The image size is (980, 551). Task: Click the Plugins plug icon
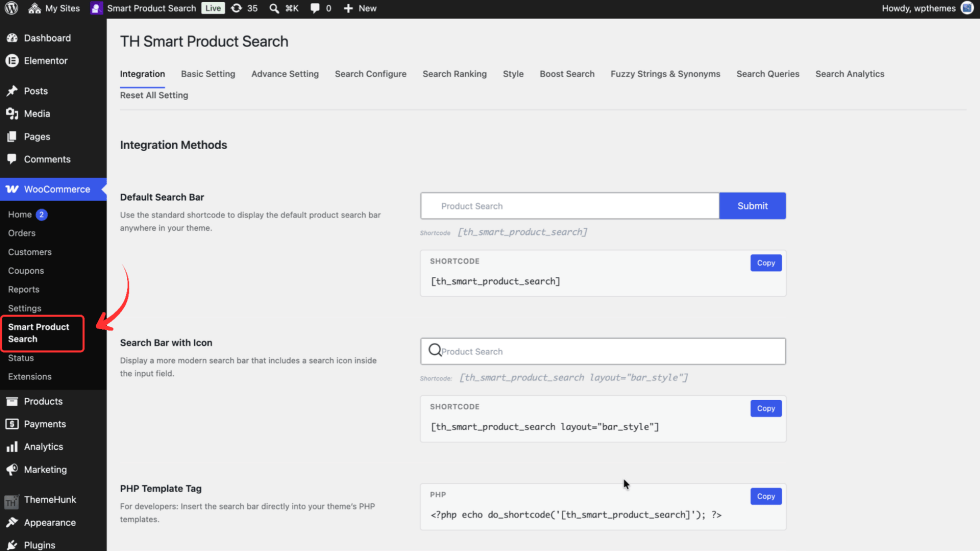(x=12, y=545)
